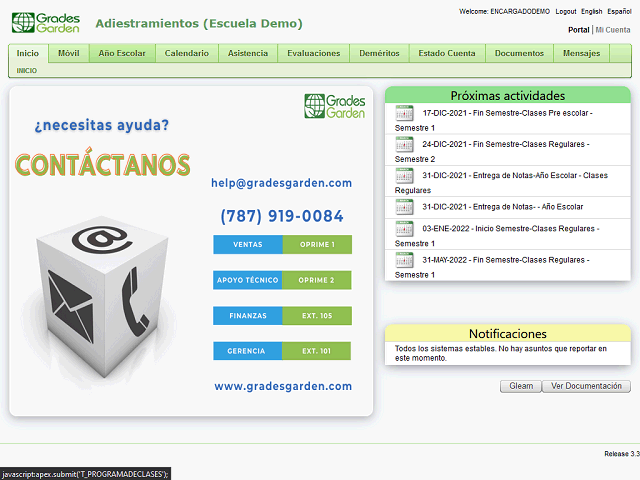Open calendar icon for 31-MAY-2022 activity

click(x=404, y=260)
